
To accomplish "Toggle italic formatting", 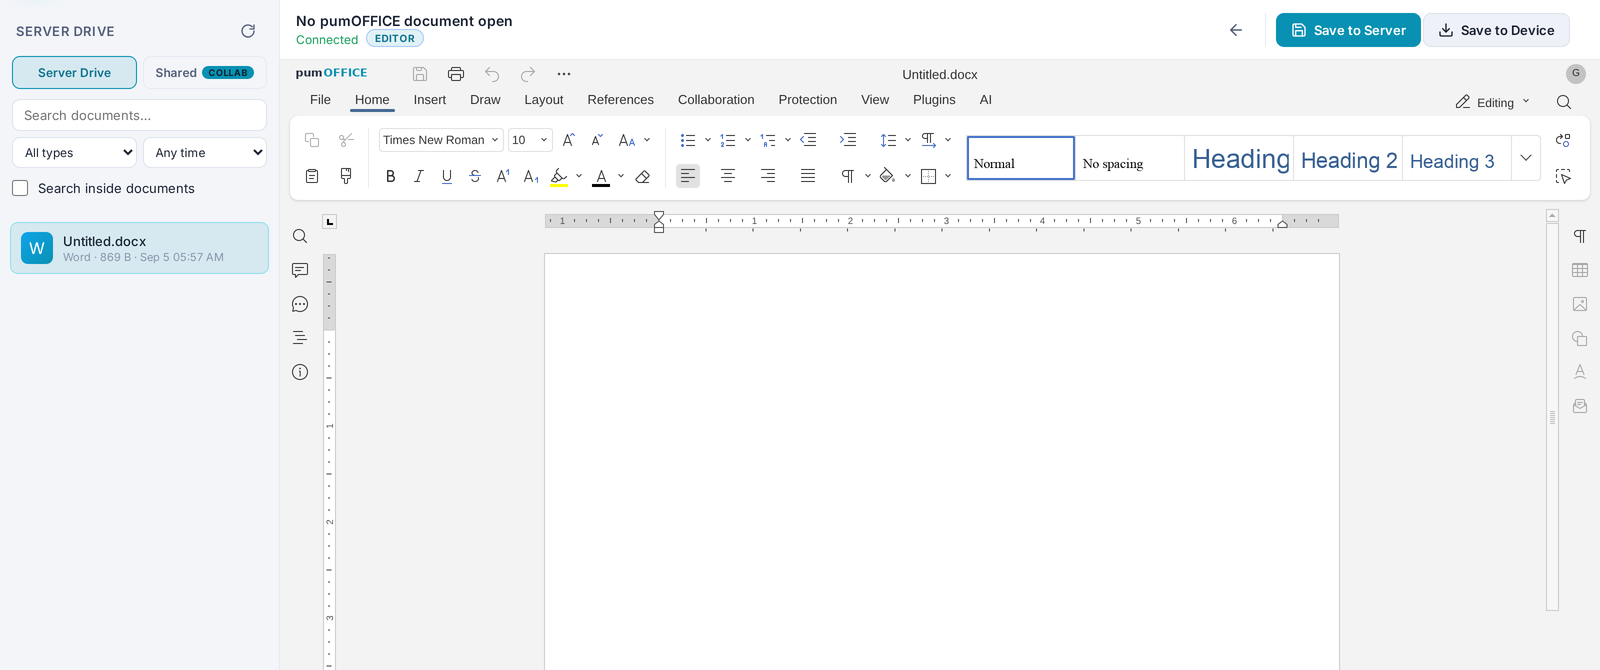I will pos(419,176).
